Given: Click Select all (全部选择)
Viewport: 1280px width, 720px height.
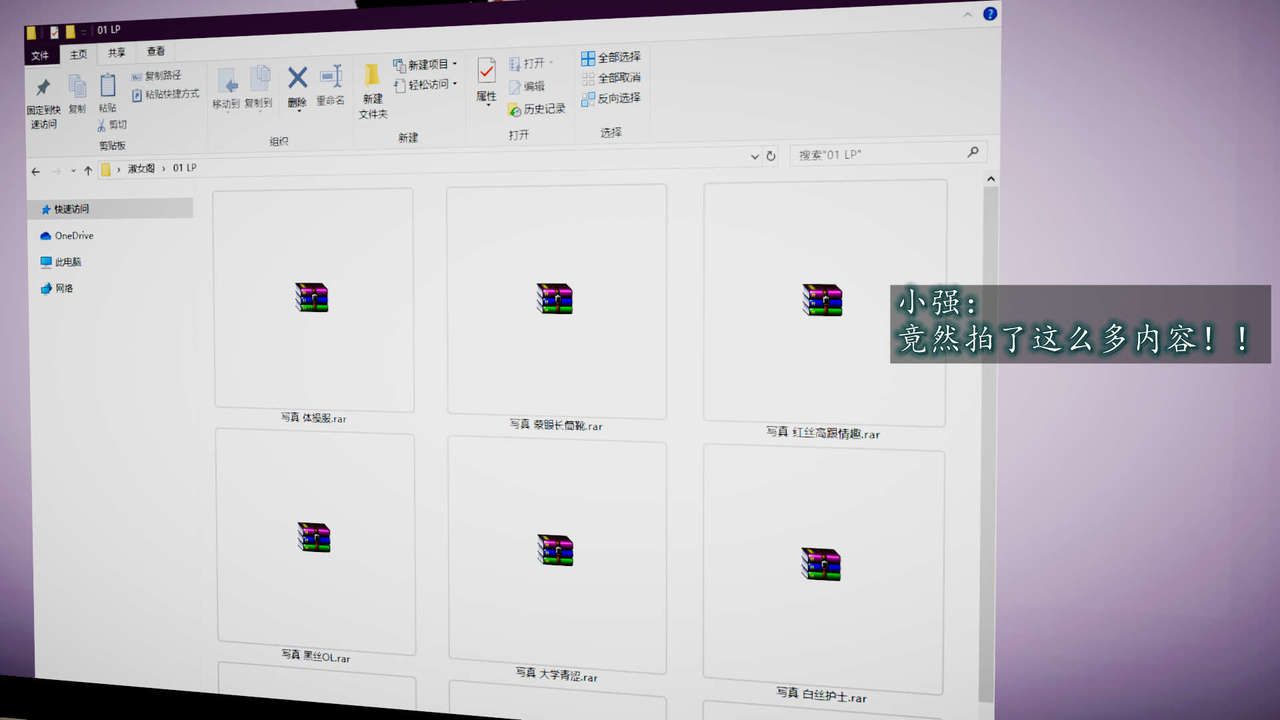Looking at the screenshot, I should click(611, 58).
